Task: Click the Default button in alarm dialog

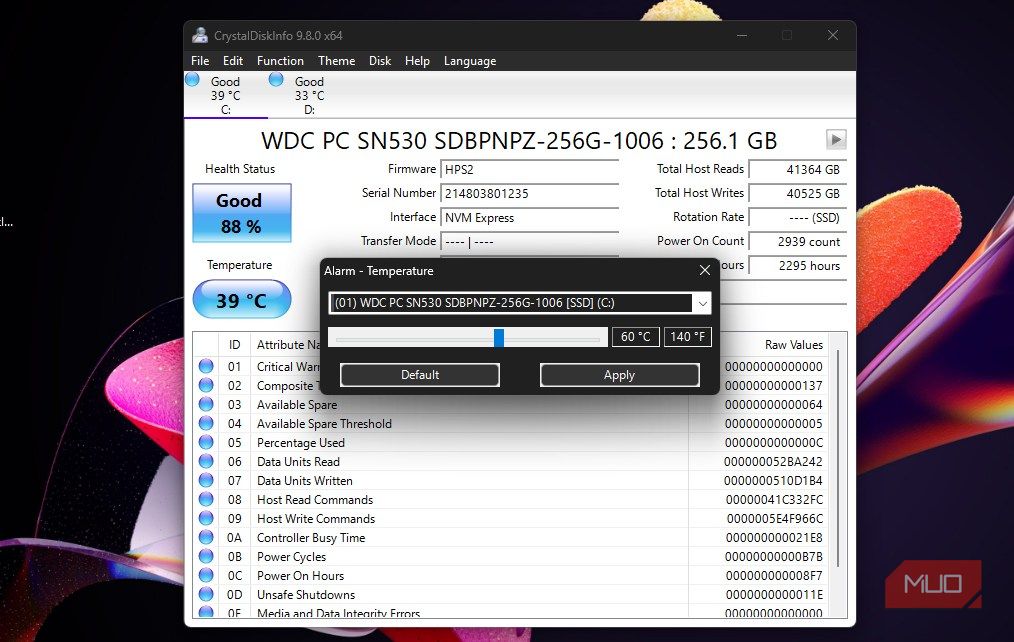Action: (420, 375)
